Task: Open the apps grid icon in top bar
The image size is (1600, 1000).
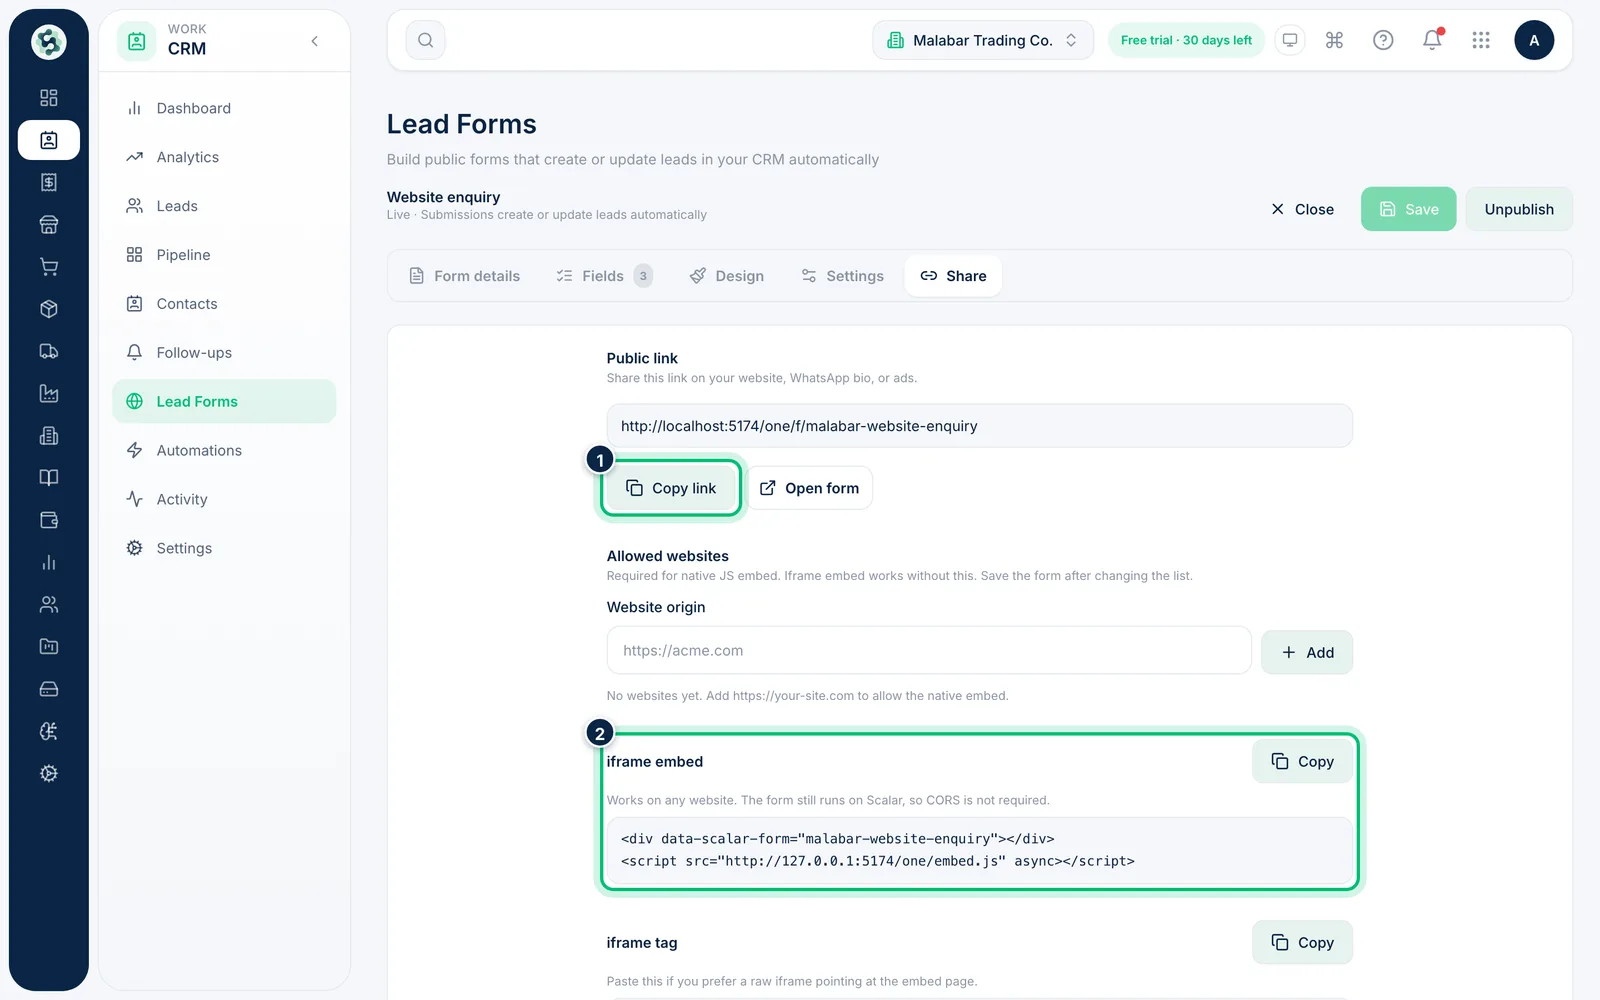Action: [x=1481, y=40]
